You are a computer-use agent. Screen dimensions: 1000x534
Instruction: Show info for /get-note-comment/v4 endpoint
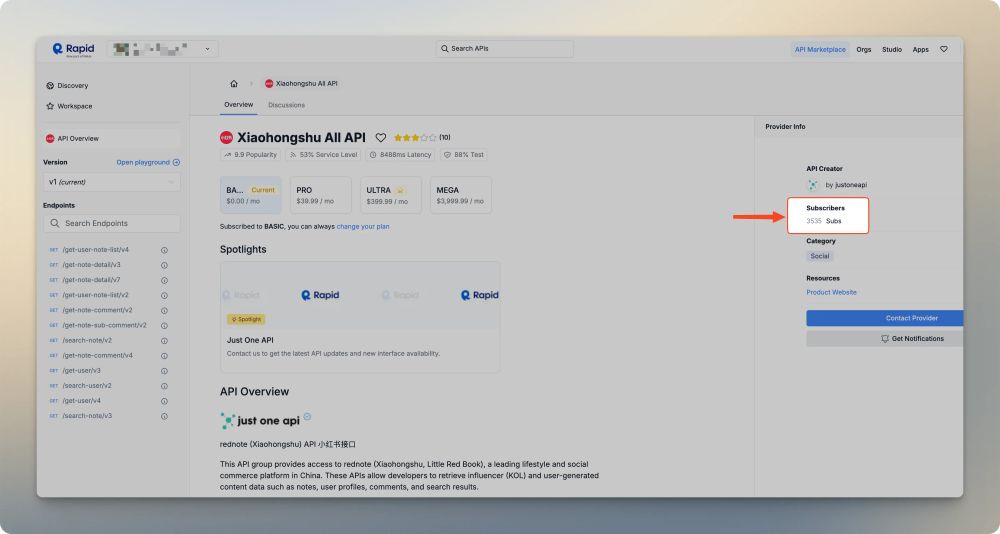pyautogui.click(x=164, y=356)
